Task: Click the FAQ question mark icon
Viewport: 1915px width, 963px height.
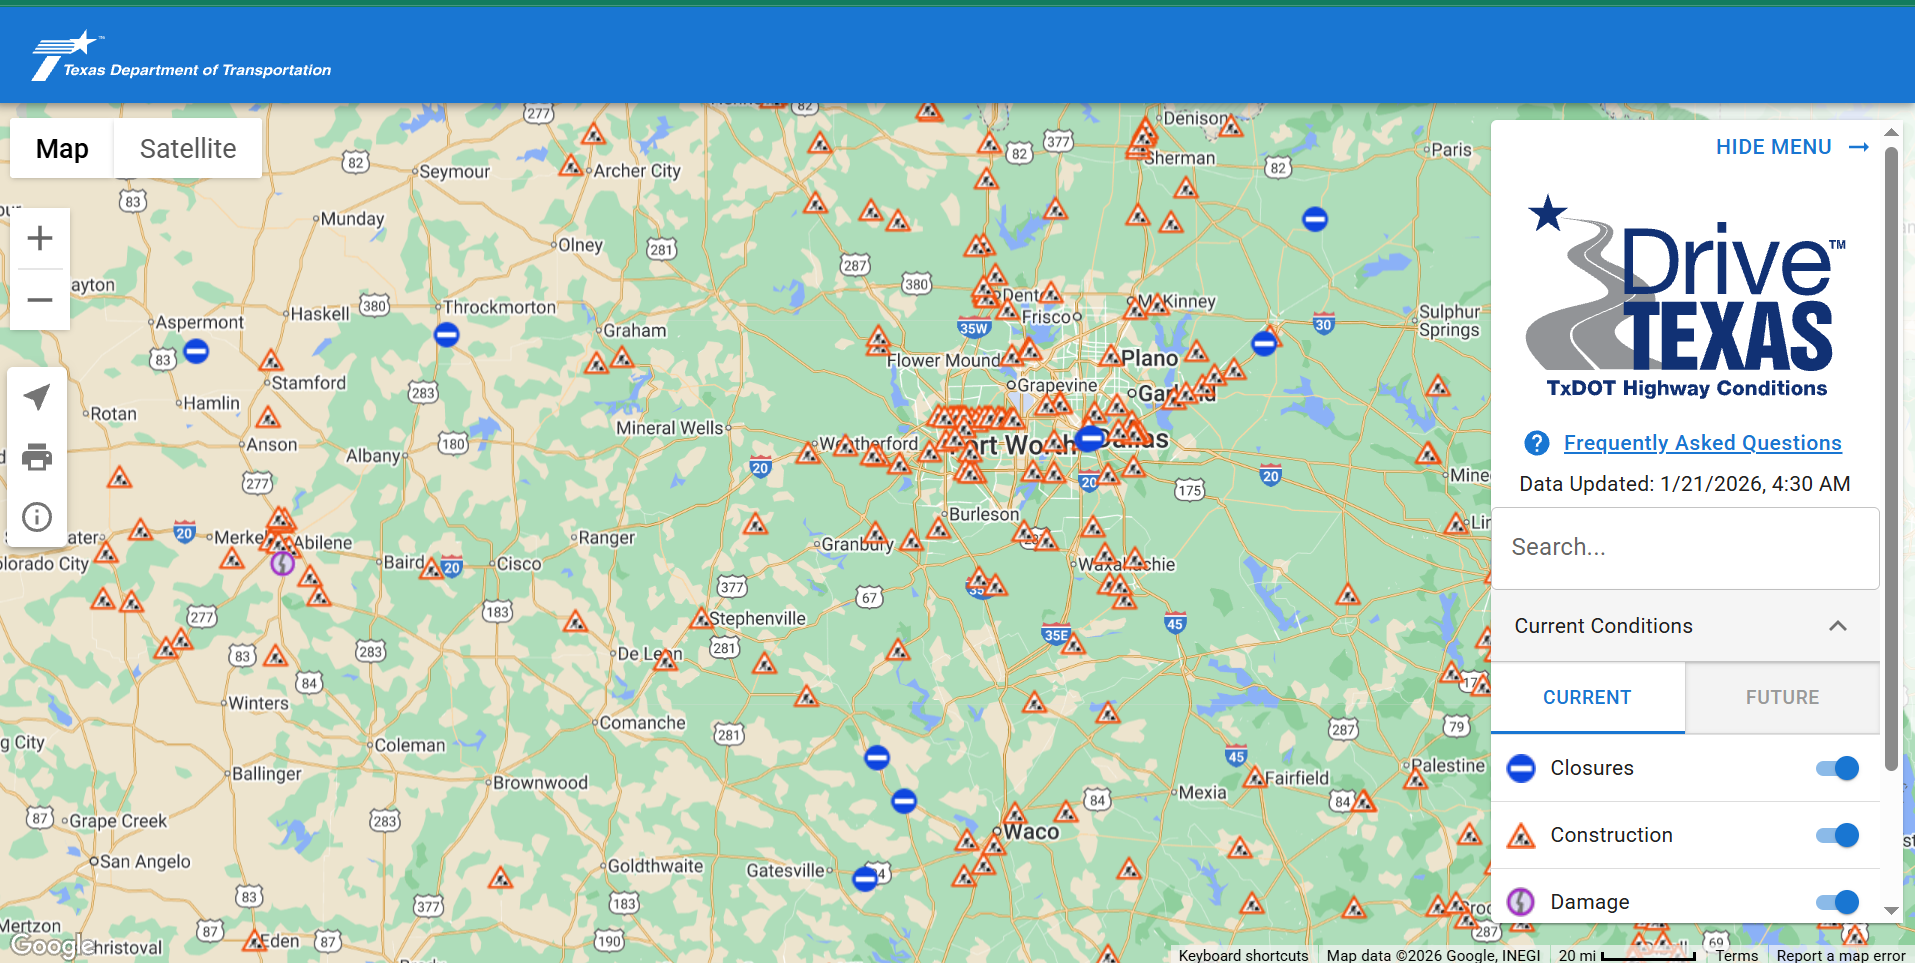Action: [1536, 443]
